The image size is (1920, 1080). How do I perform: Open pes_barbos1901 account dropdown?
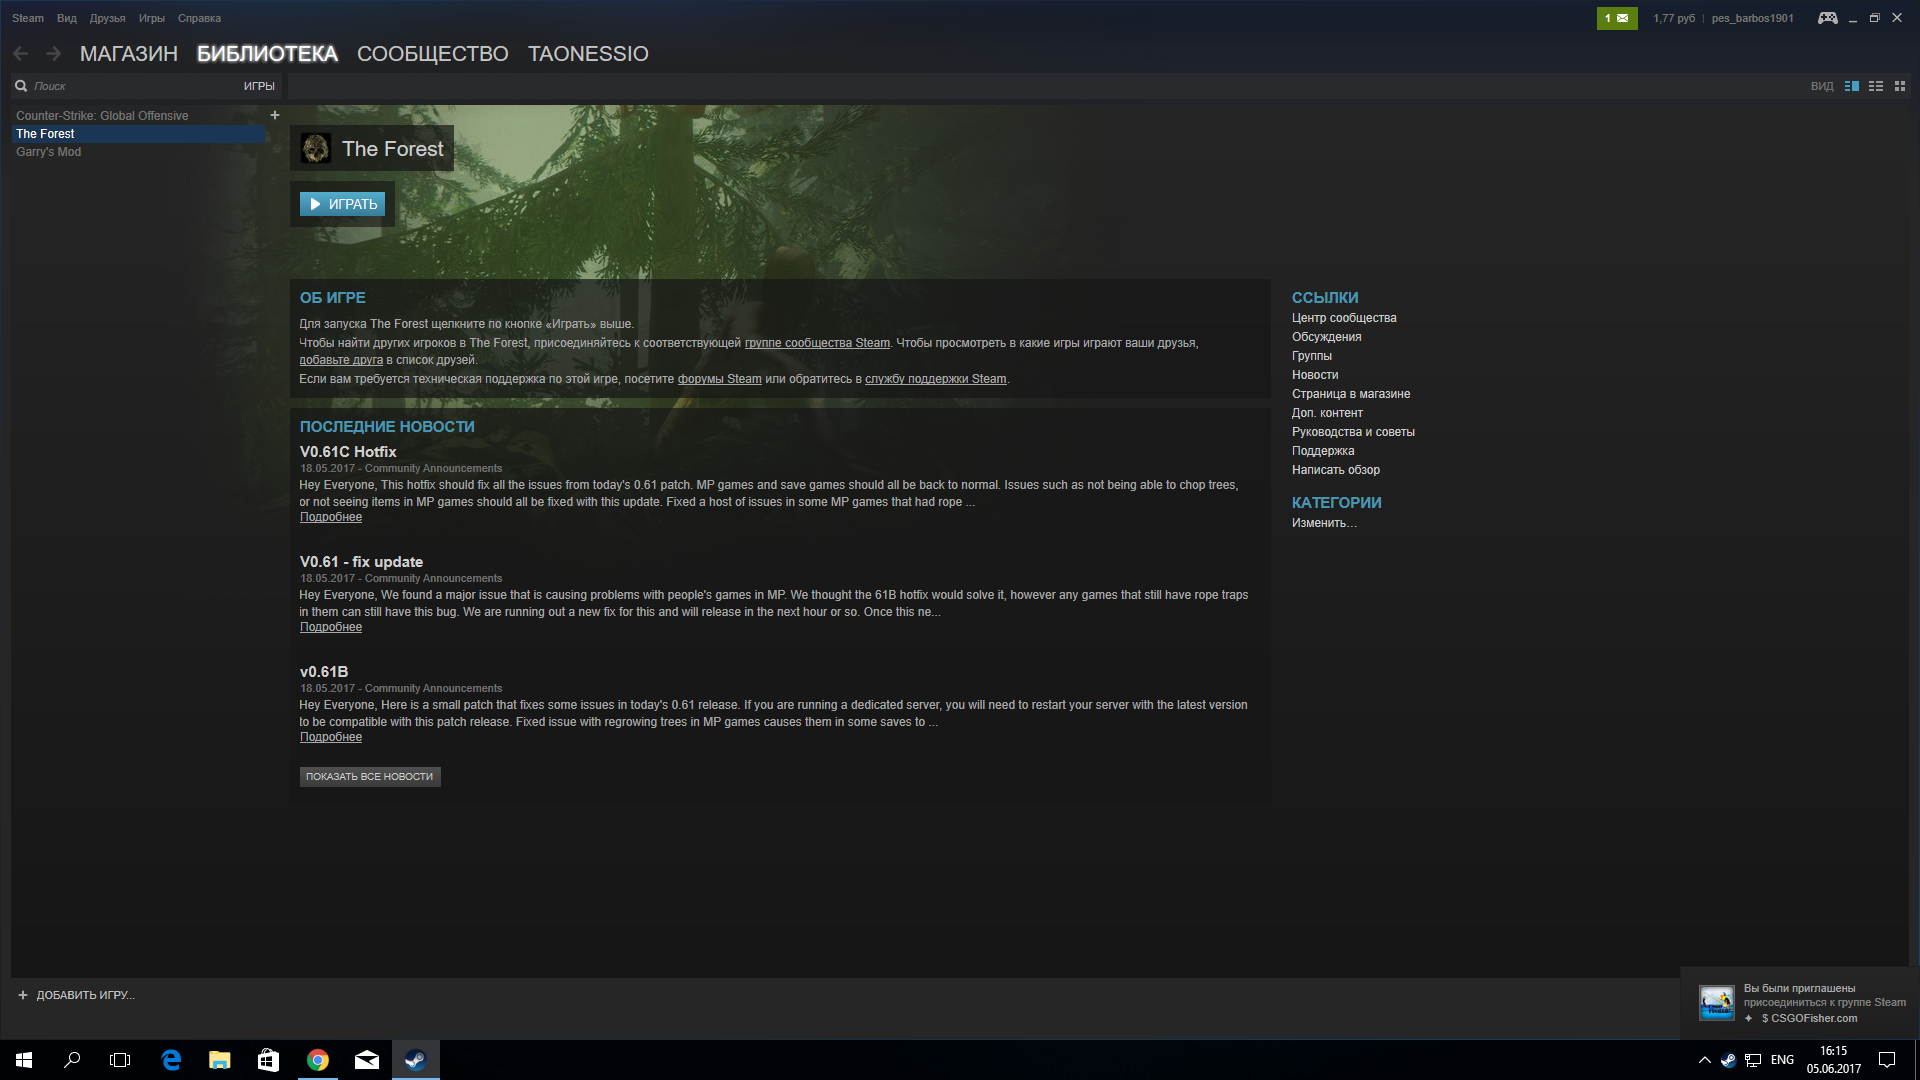tap(1752, 18)
